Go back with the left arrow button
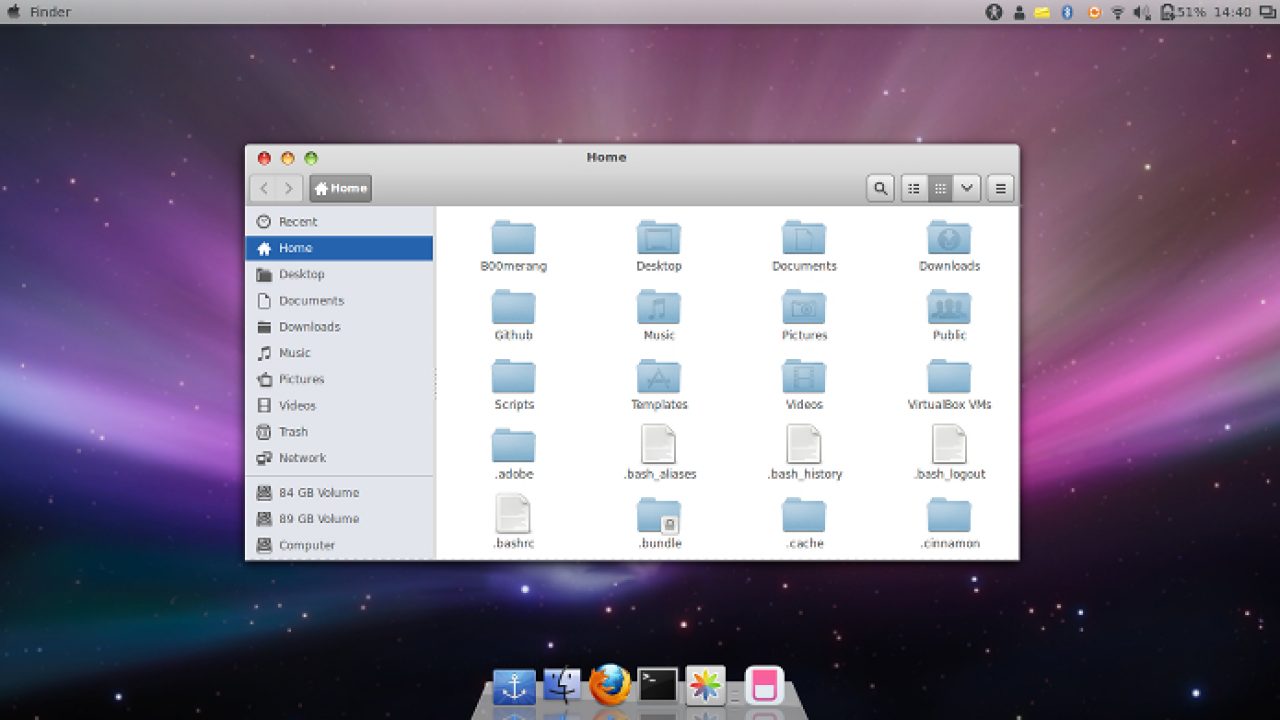The height and width of the screenshot is (720, 1280). click(x=264, y=188)
